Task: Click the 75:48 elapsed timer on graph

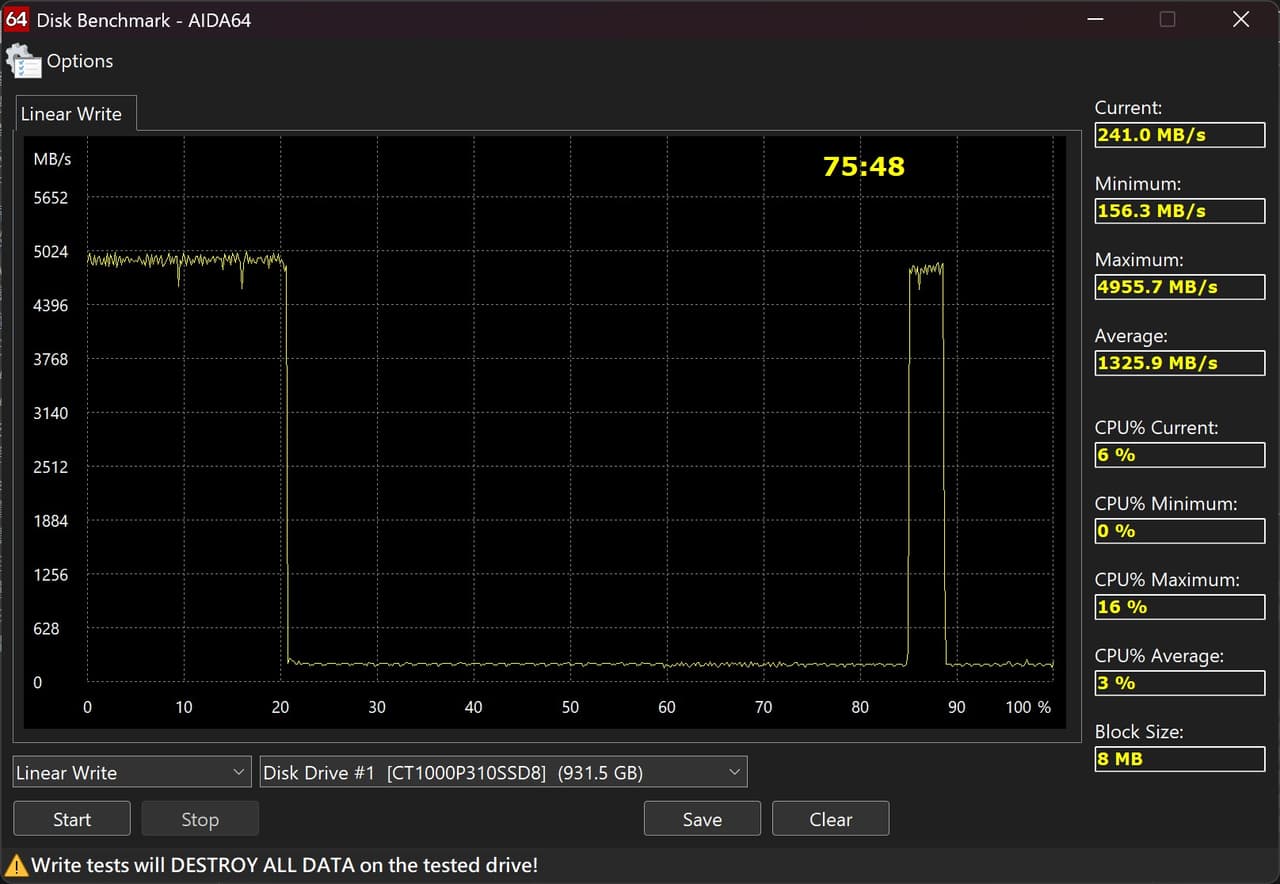Action: pos(863,167)
